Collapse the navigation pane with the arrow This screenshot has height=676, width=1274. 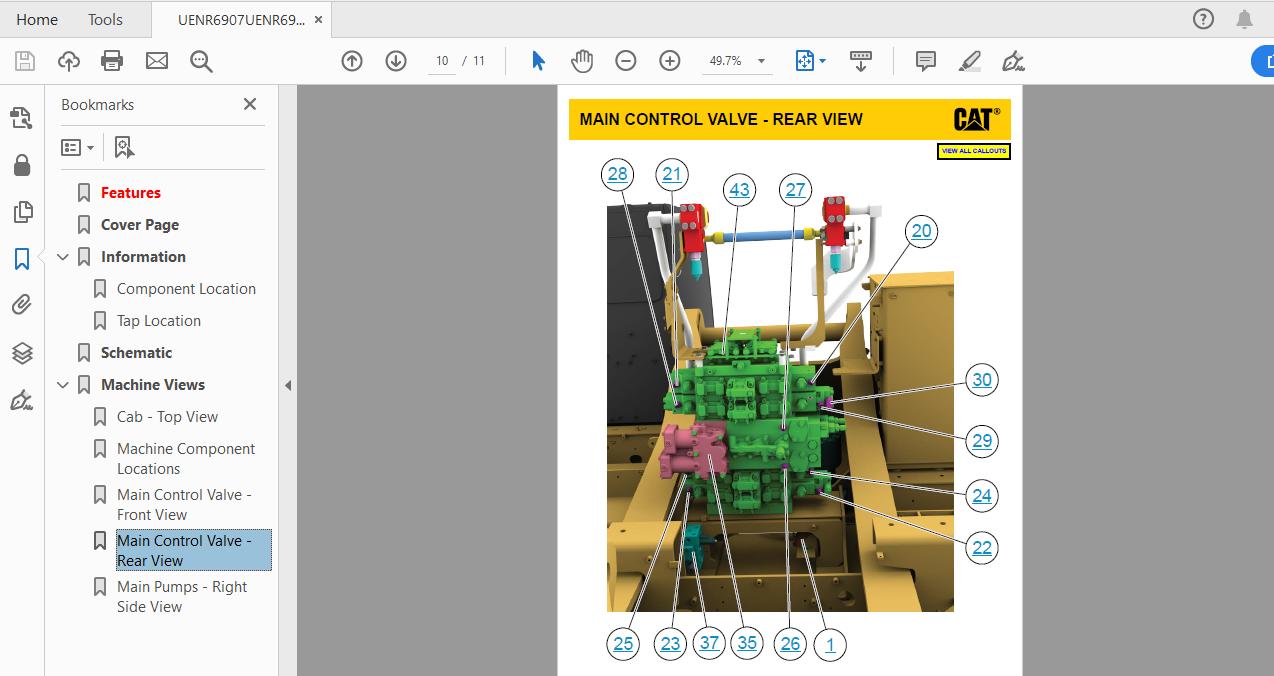click(288, 385)
